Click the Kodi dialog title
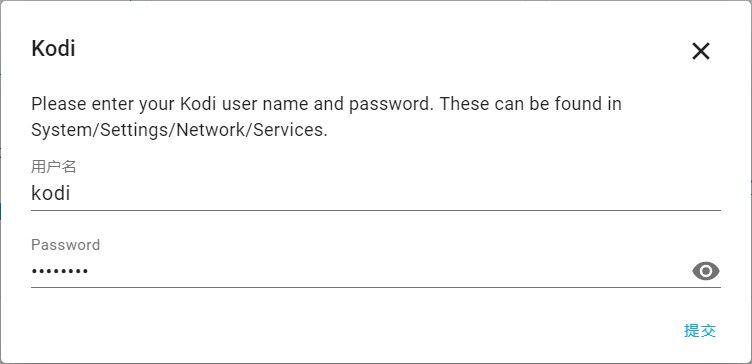Viewport: 752px width, 364px height. click(x=53, y=48)
